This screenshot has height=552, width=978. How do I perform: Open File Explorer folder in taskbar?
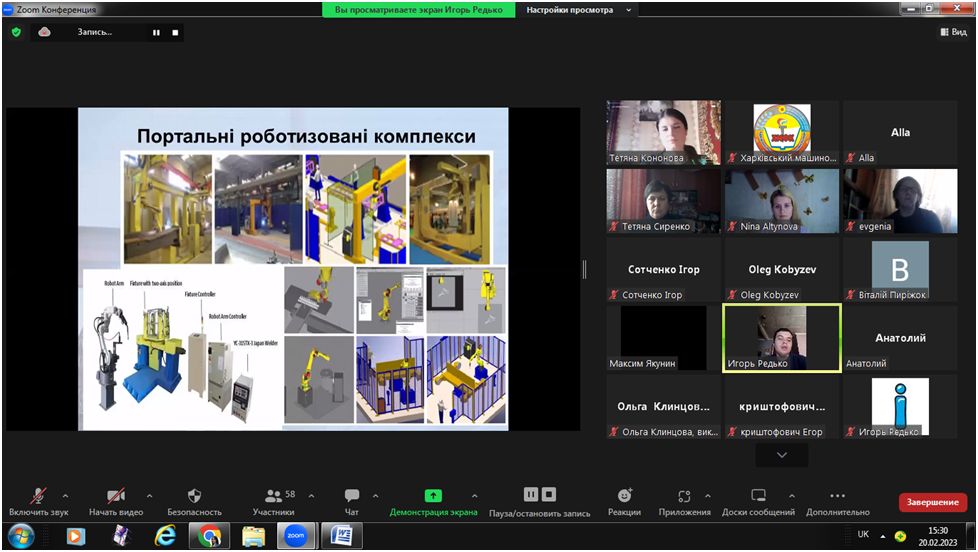click(x=253, y=536)
